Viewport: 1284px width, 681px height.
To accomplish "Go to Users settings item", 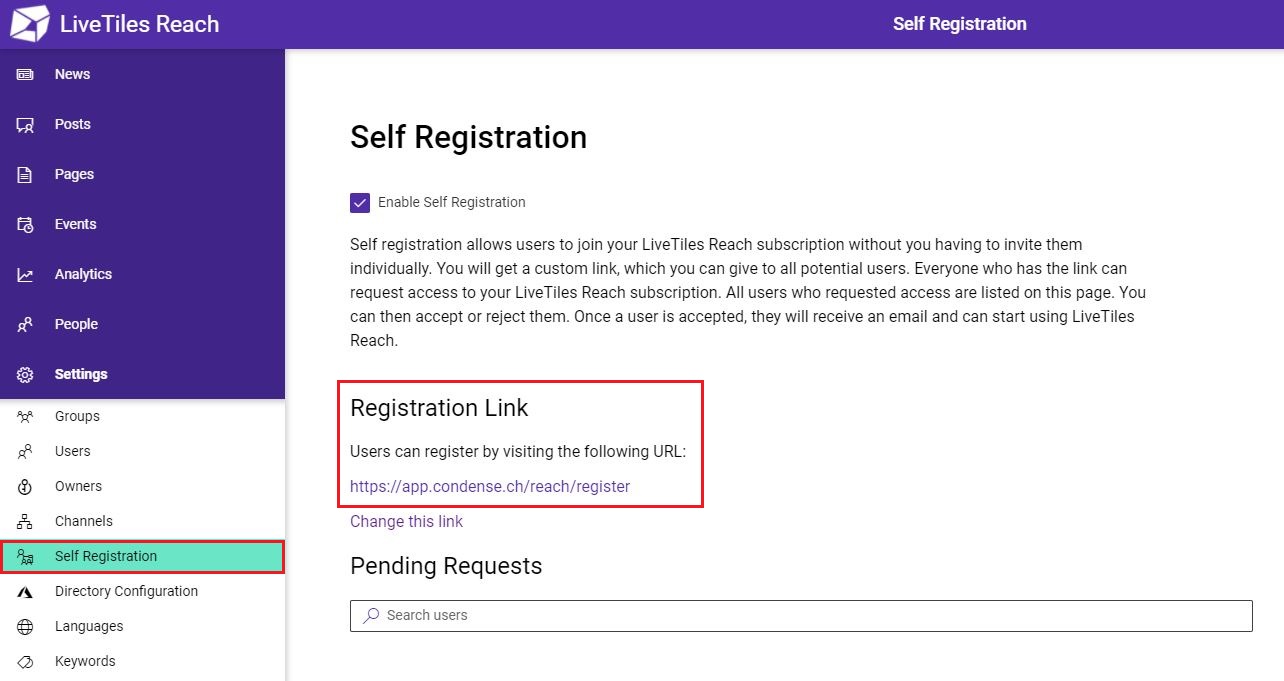I will click(x=142, y=451).
